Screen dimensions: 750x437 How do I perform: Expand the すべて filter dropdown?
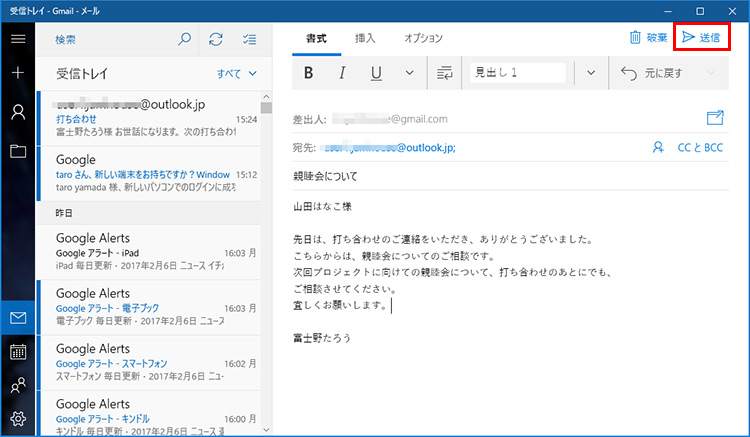238,73
